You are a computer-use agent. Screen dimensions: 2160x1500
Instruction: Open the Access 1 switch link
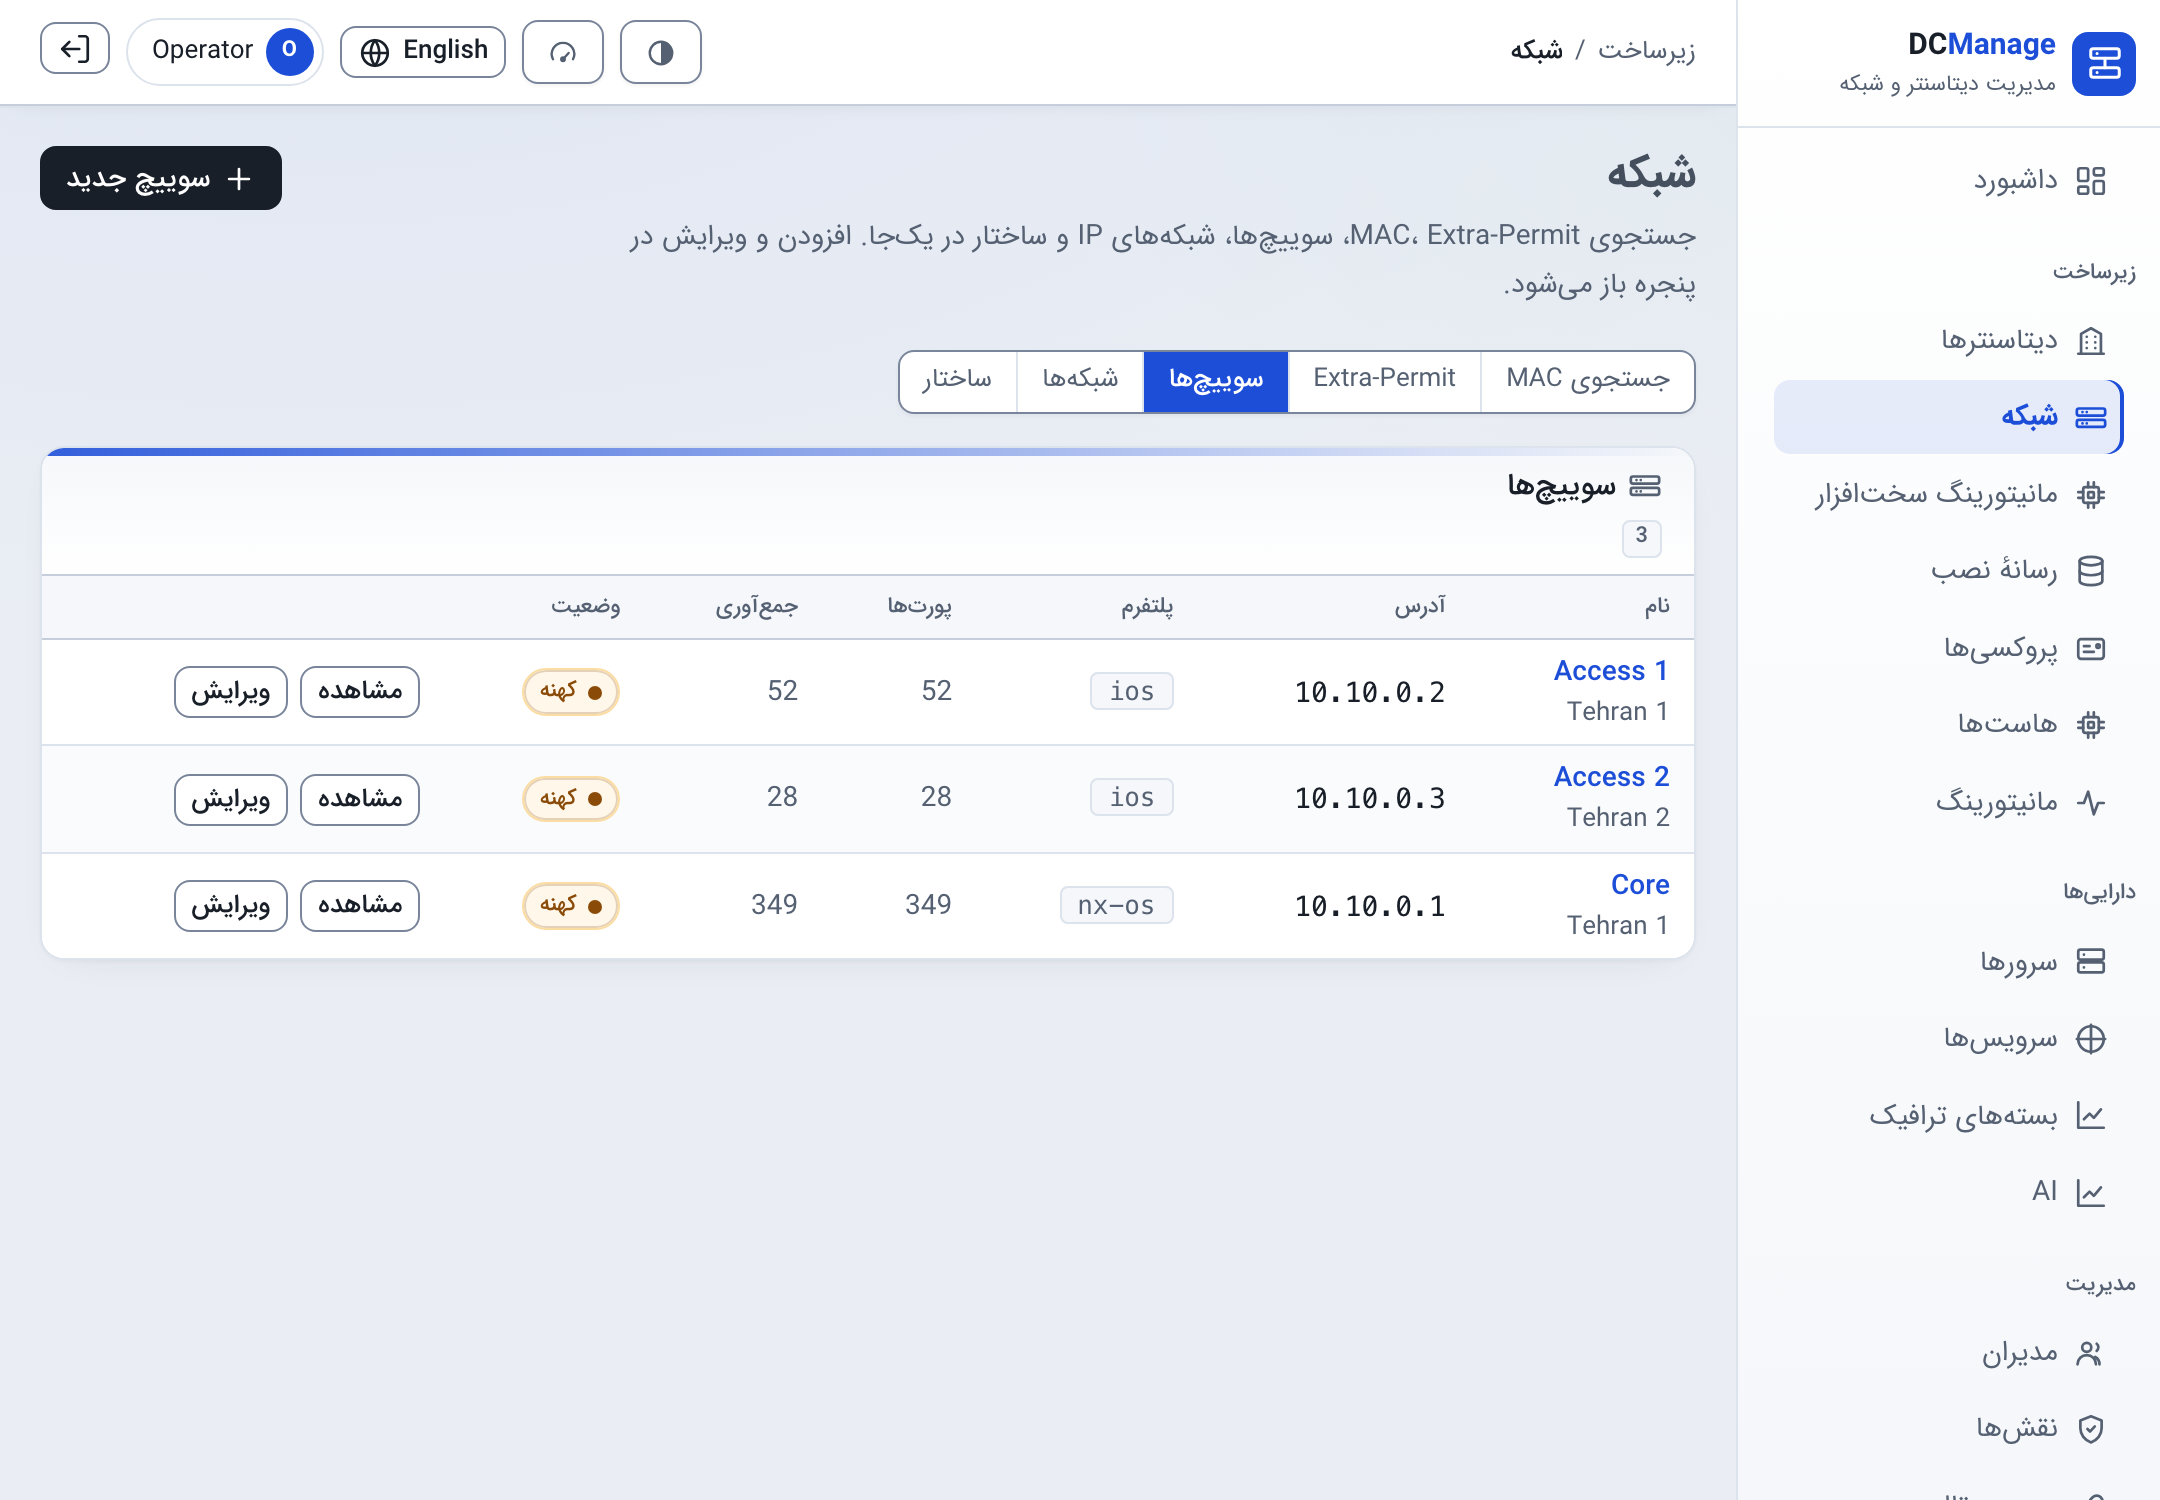[x=1610, y=670]
